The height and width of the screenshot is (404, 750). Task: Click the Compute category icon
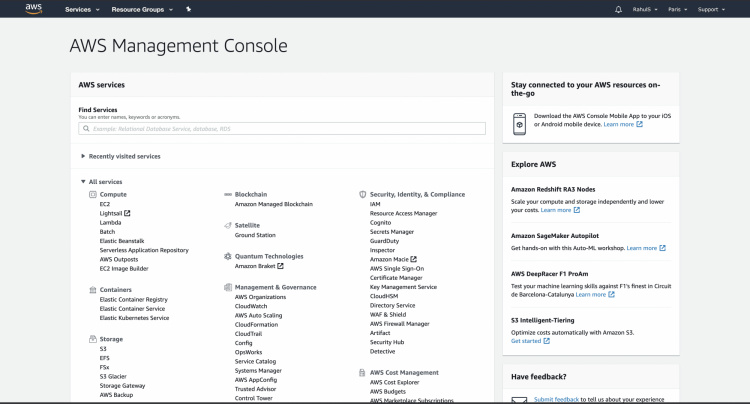pos(92,194)
